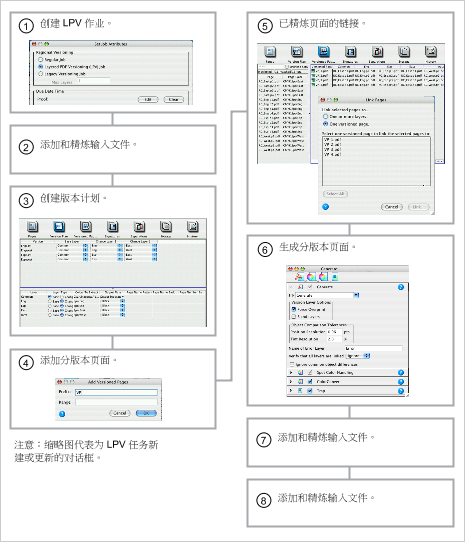Screen dimensions: 465x542
Task: Select the Regular Job radio button
Action: pyautogui.click(x=41, y=59)
